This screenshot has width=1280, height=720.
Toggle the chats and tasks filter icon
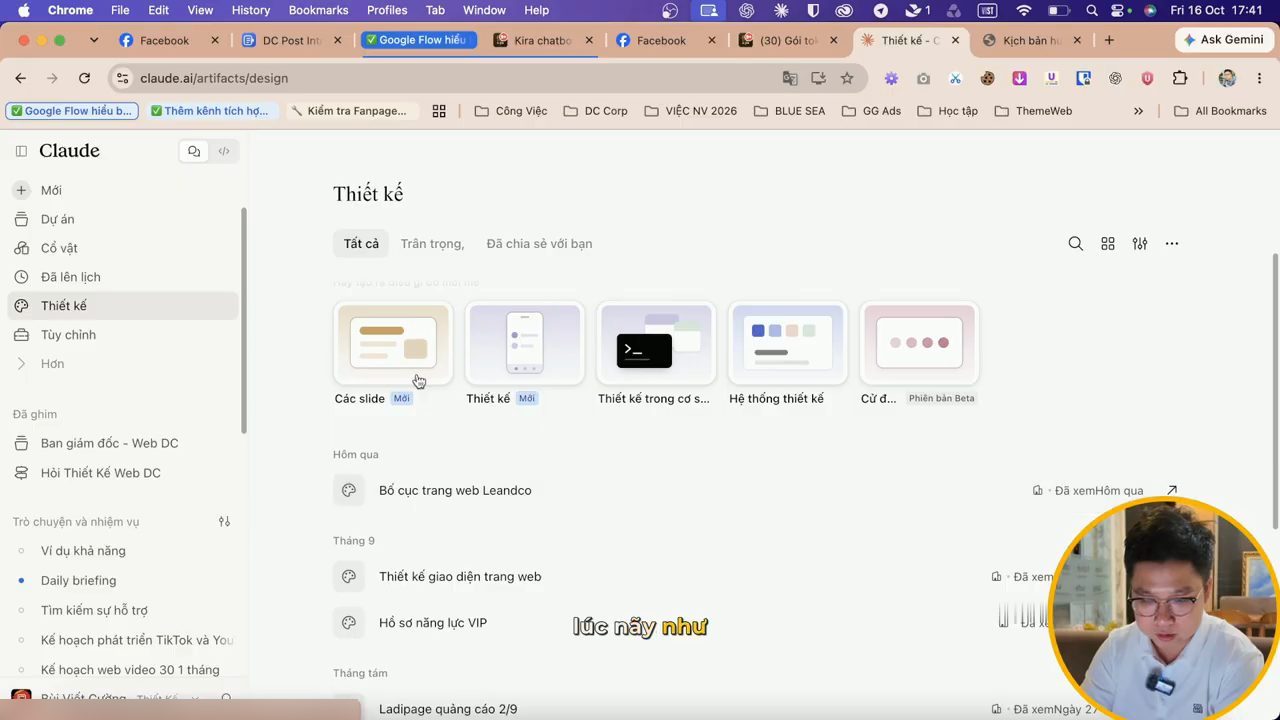tap(224, 521)
